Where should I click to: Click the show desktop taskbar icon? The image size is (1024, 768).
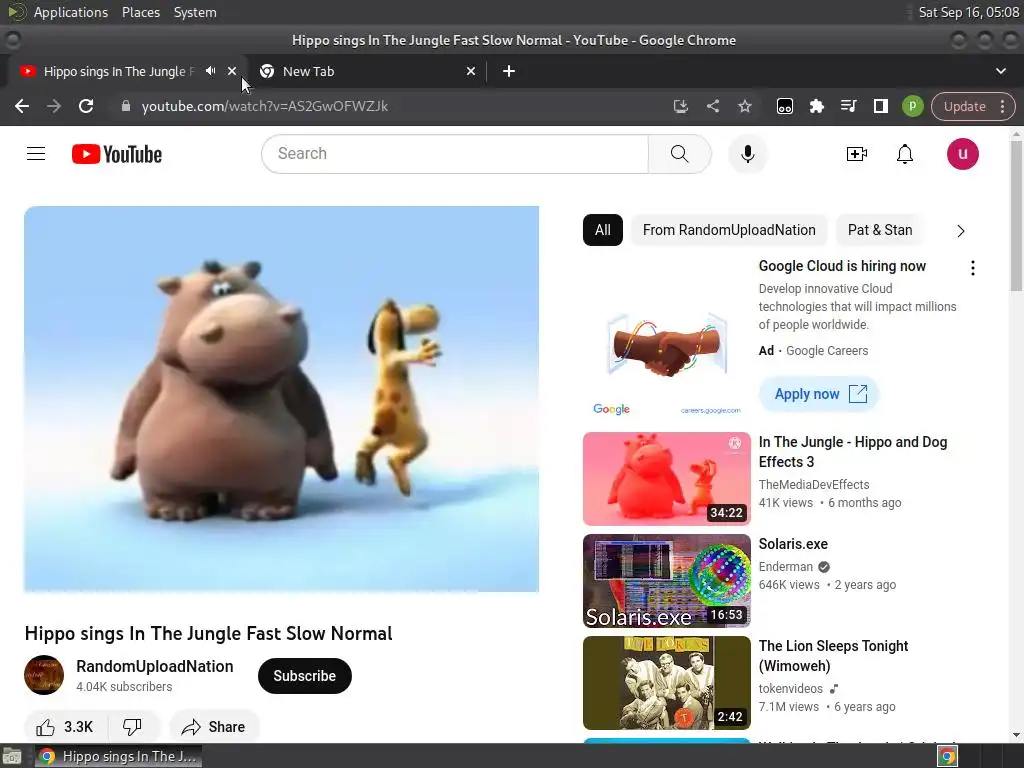coord(11,756)
